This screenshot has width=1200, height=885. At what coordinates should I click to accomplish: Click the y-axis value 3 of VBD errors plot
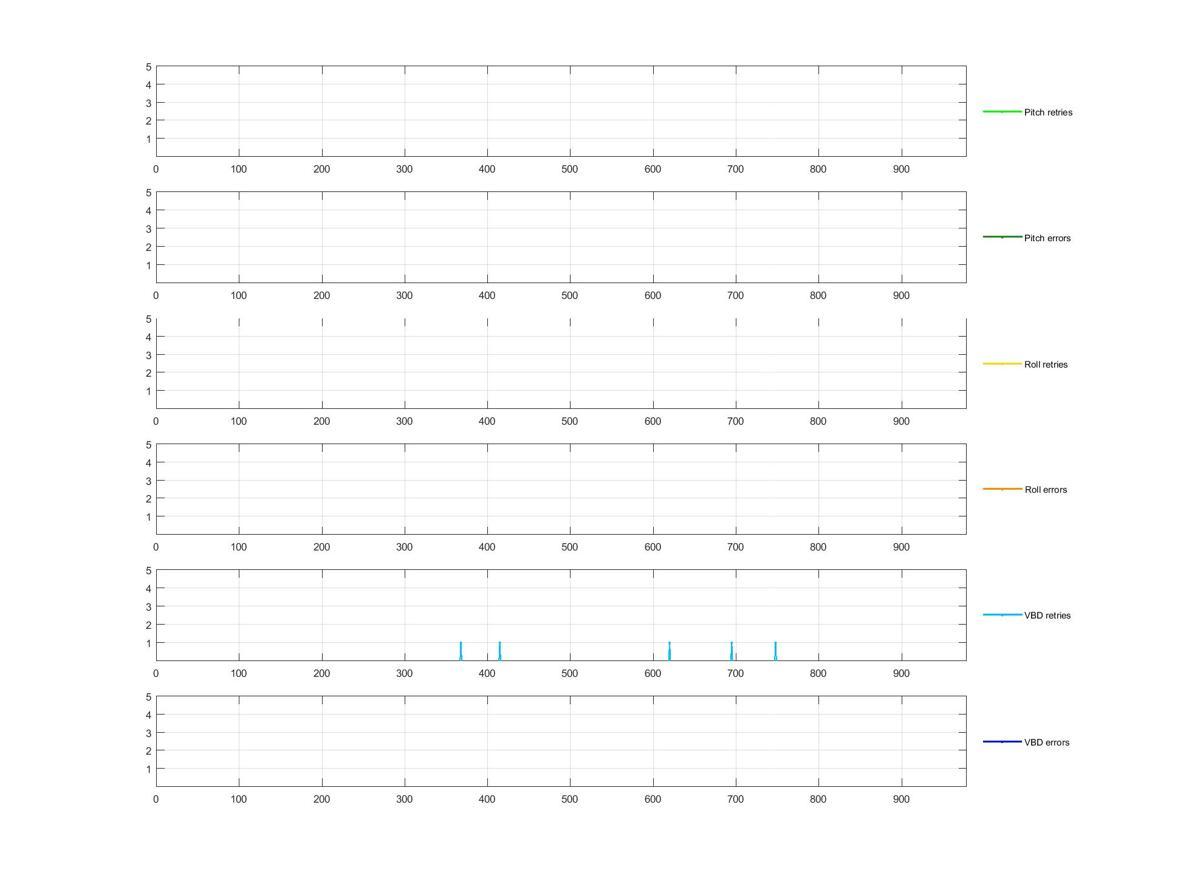149,733
